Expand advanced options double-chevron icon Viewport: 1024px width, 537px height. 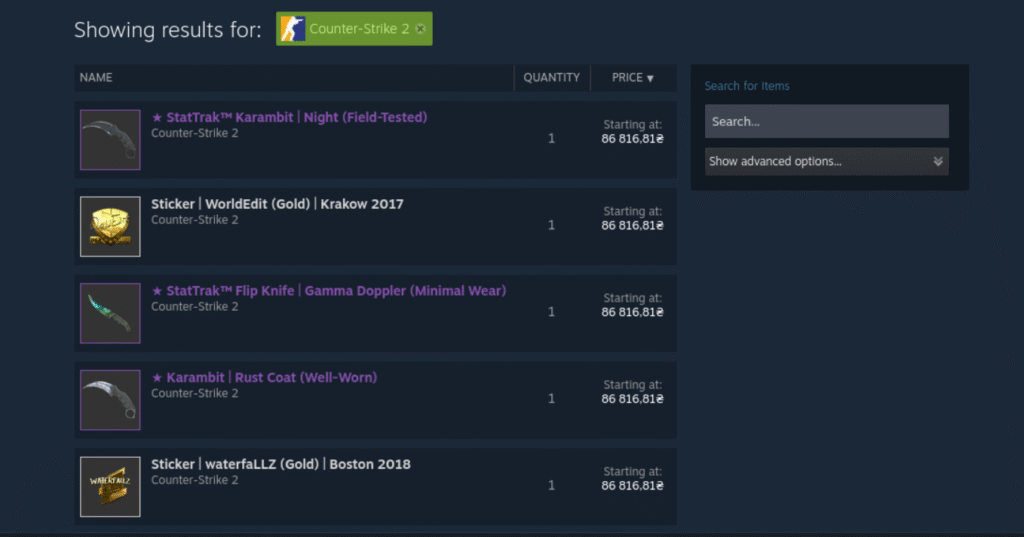point(937,161)
